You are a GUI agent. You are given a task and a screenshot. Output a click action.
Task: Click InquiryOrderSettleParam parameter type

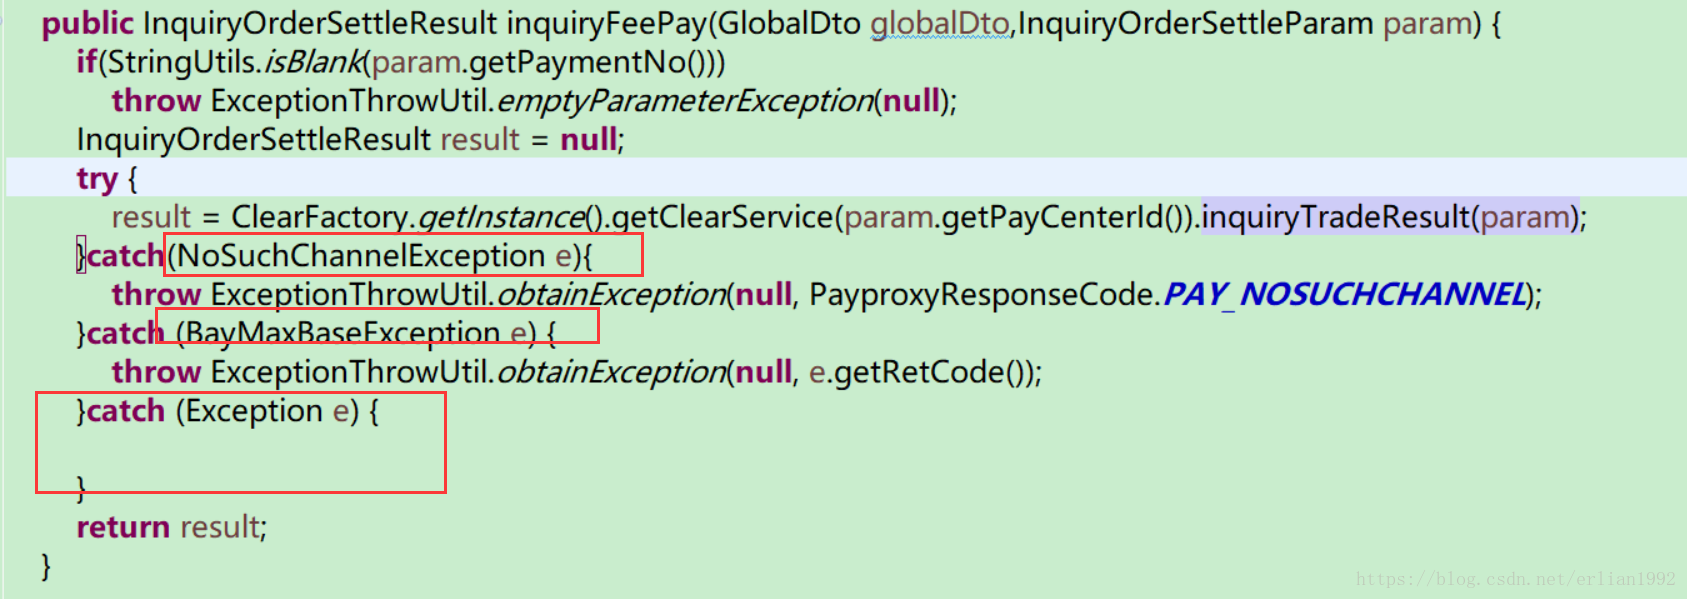[1196, 23]
